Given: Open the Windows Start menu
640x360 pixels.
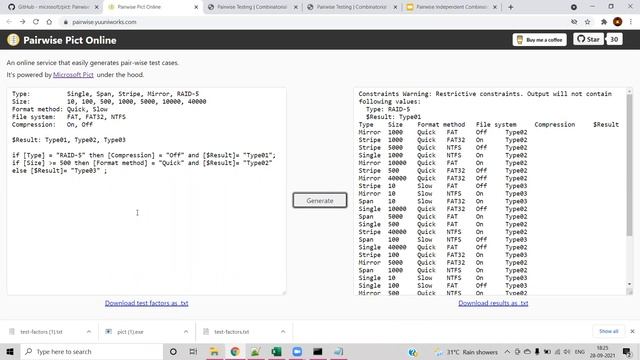Looking at the screenshot, I should [10, 351].
